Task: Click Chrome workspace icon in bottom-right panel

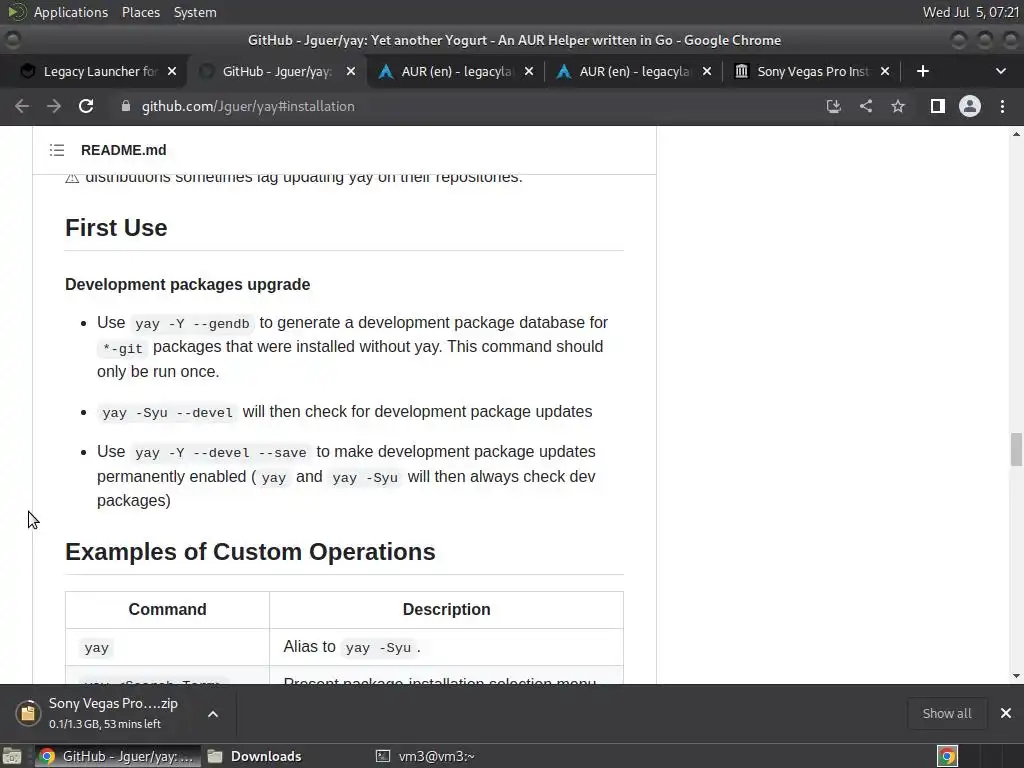Action: click(x=947, y=756)
